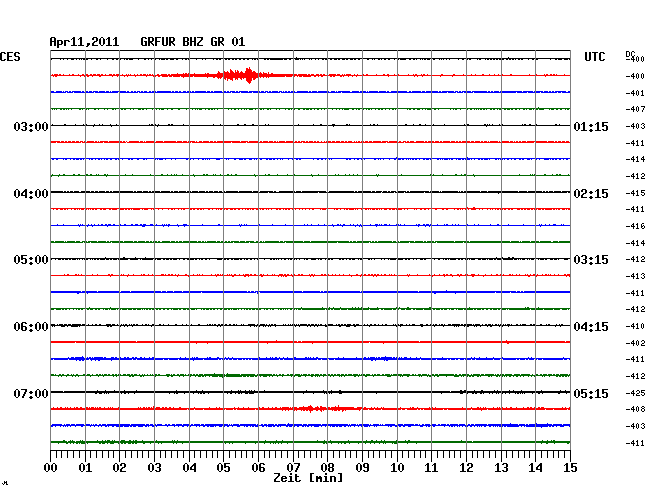Click x-axis minute label '13'
The image size is (650, 494).
pos(501,468)
